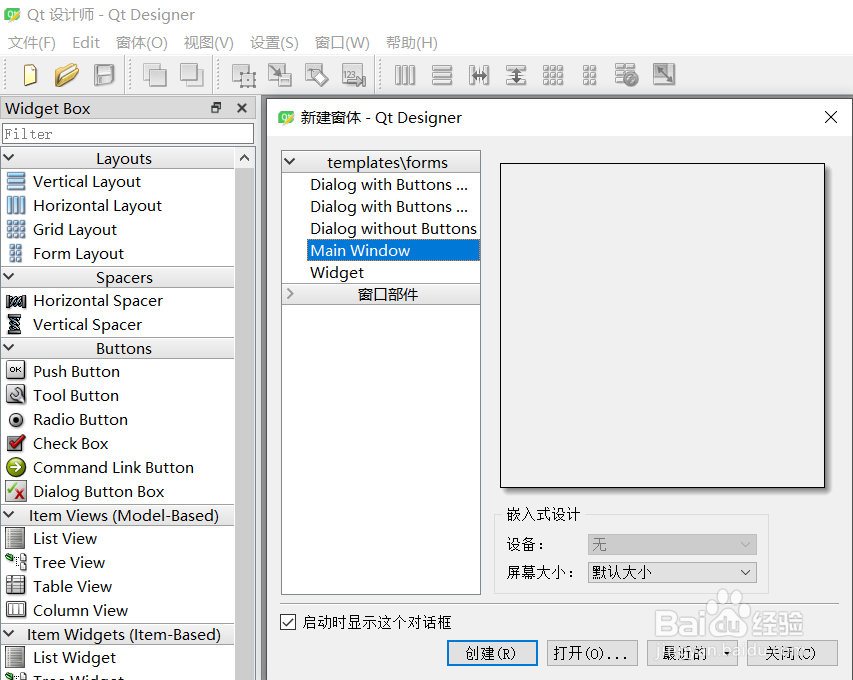
Task: Open the Edit menu
Action: (86, 42)
